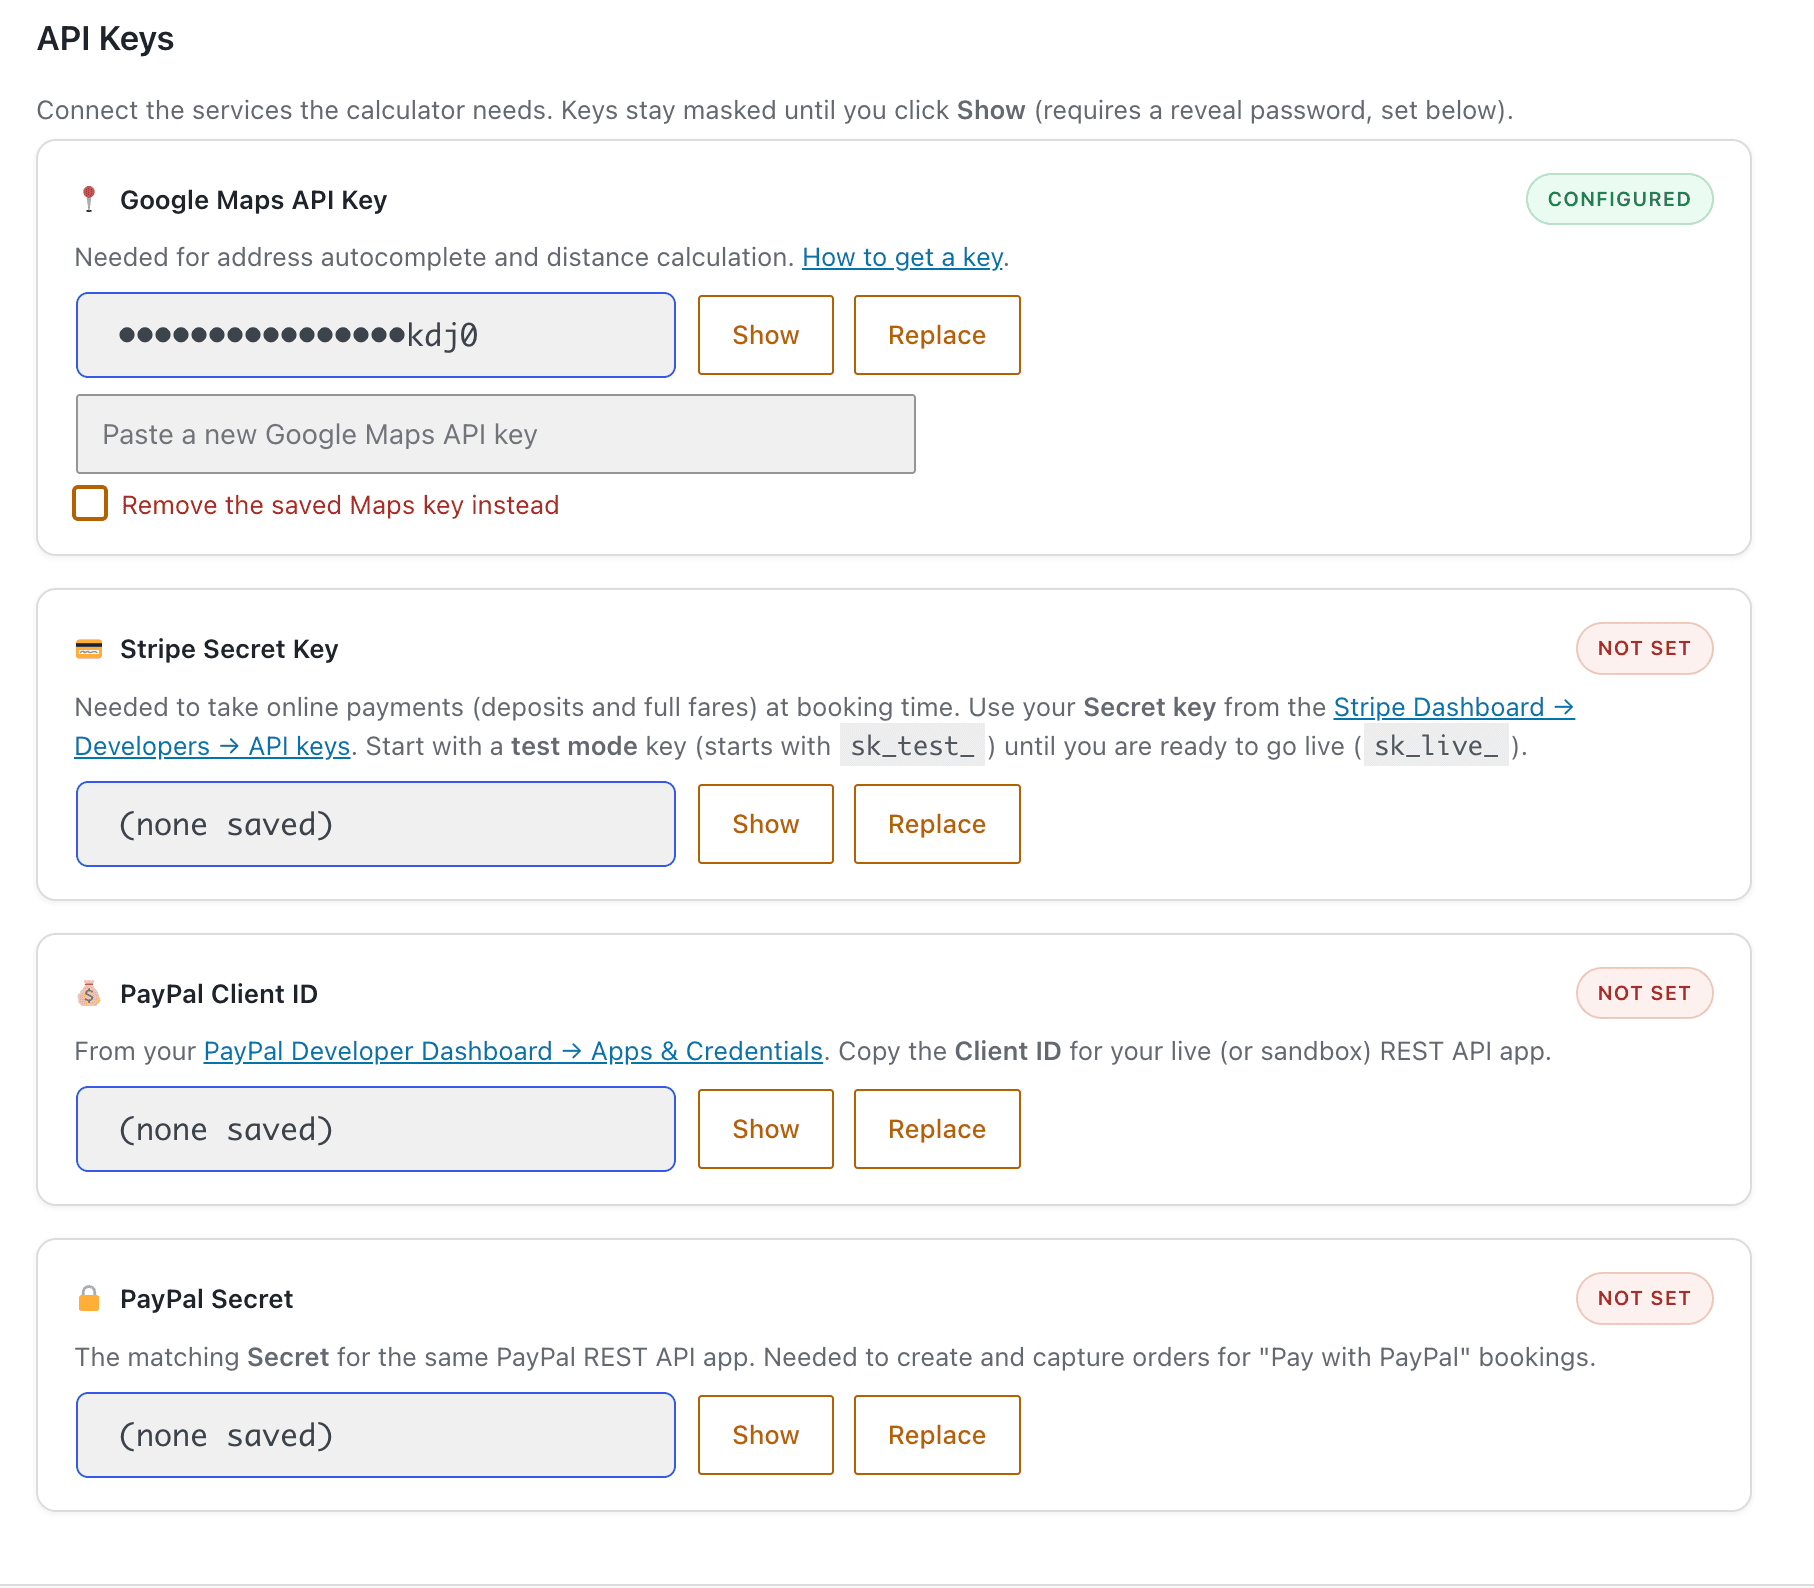Image resolution: width=1814 pixels, height=1588 pixels.
Task: Click the PayPal Client ID title
Action: 219,994
